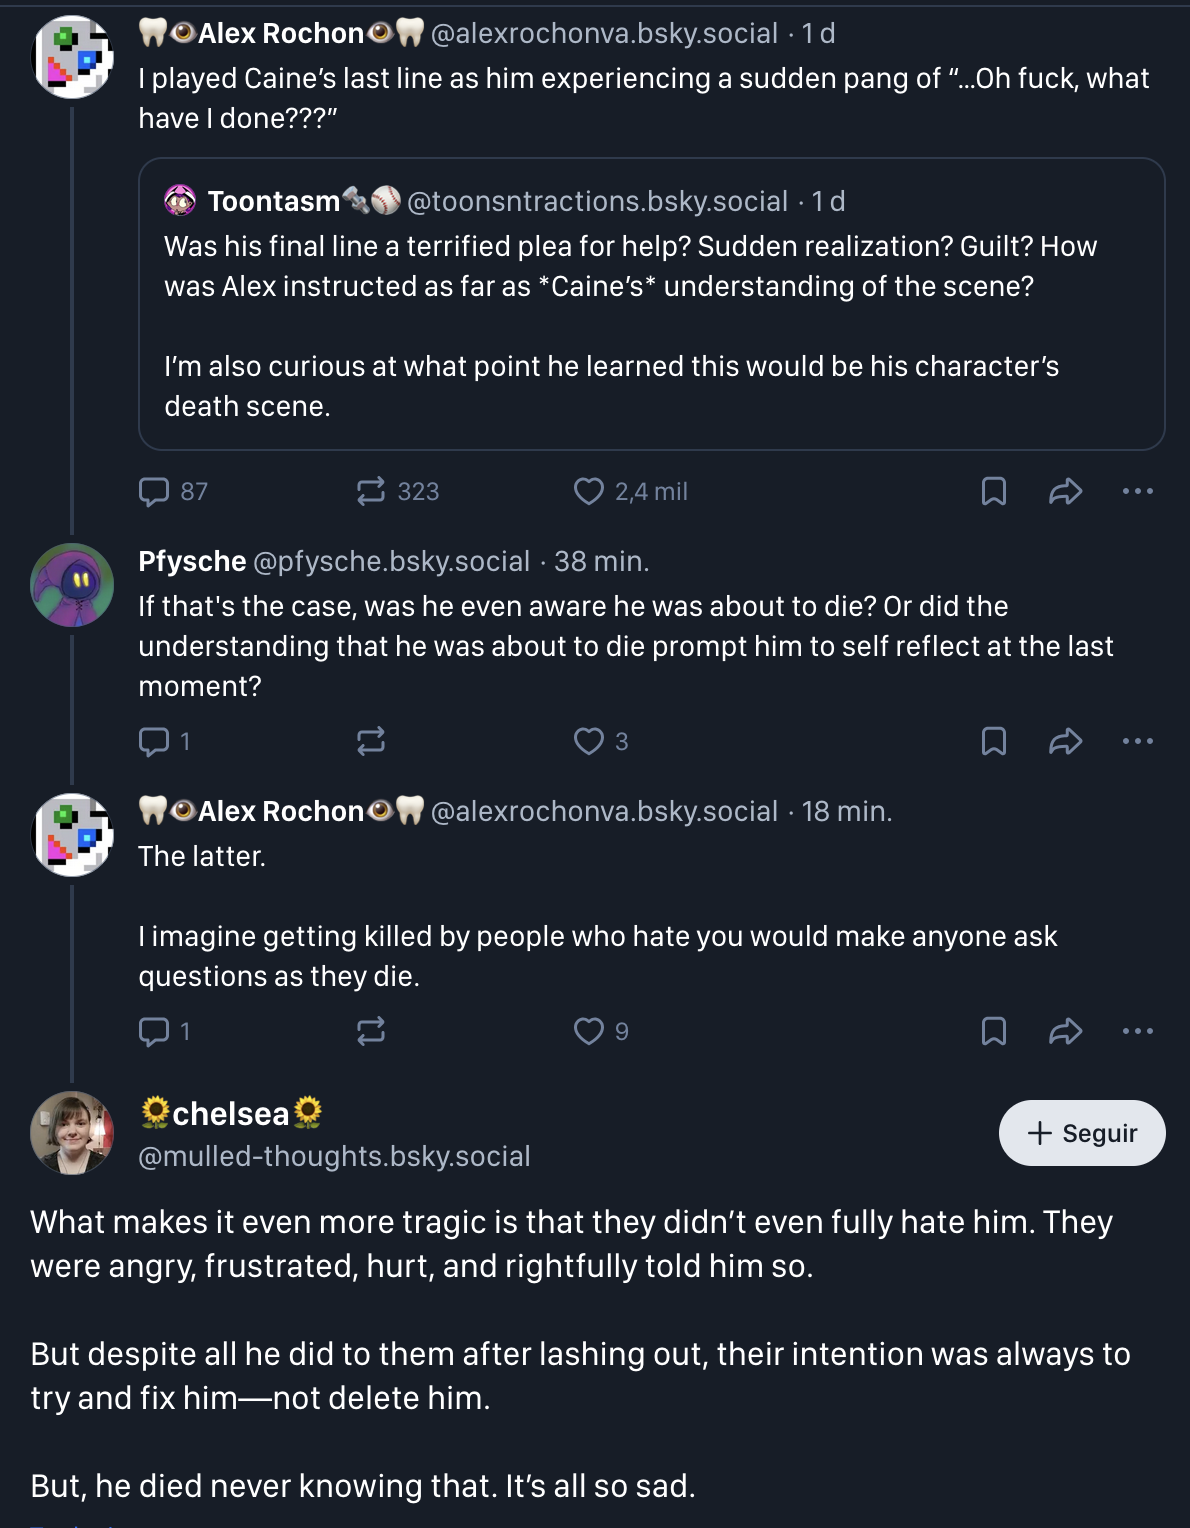
Task: Open more options on Pfysche's post
Action: (x=1138, y=741)
